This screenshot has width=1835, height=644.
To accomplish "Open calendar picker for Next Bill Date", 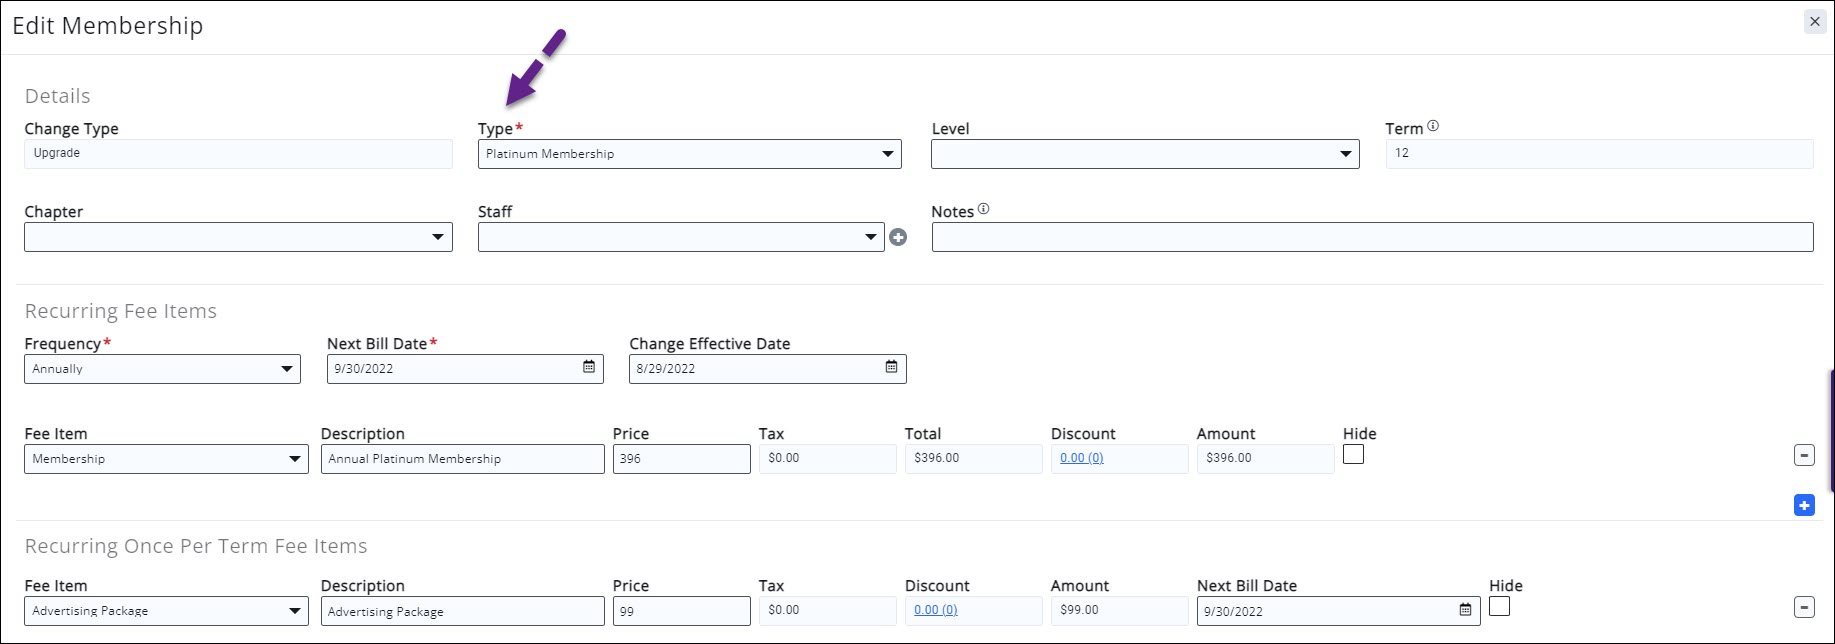I will (x=589, y=368).
